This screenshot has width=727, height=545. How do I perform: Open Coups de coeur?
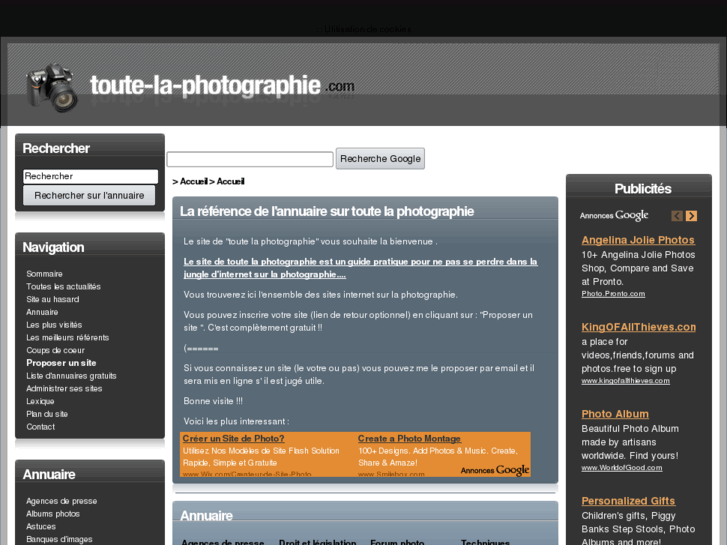tap(56, 350)
